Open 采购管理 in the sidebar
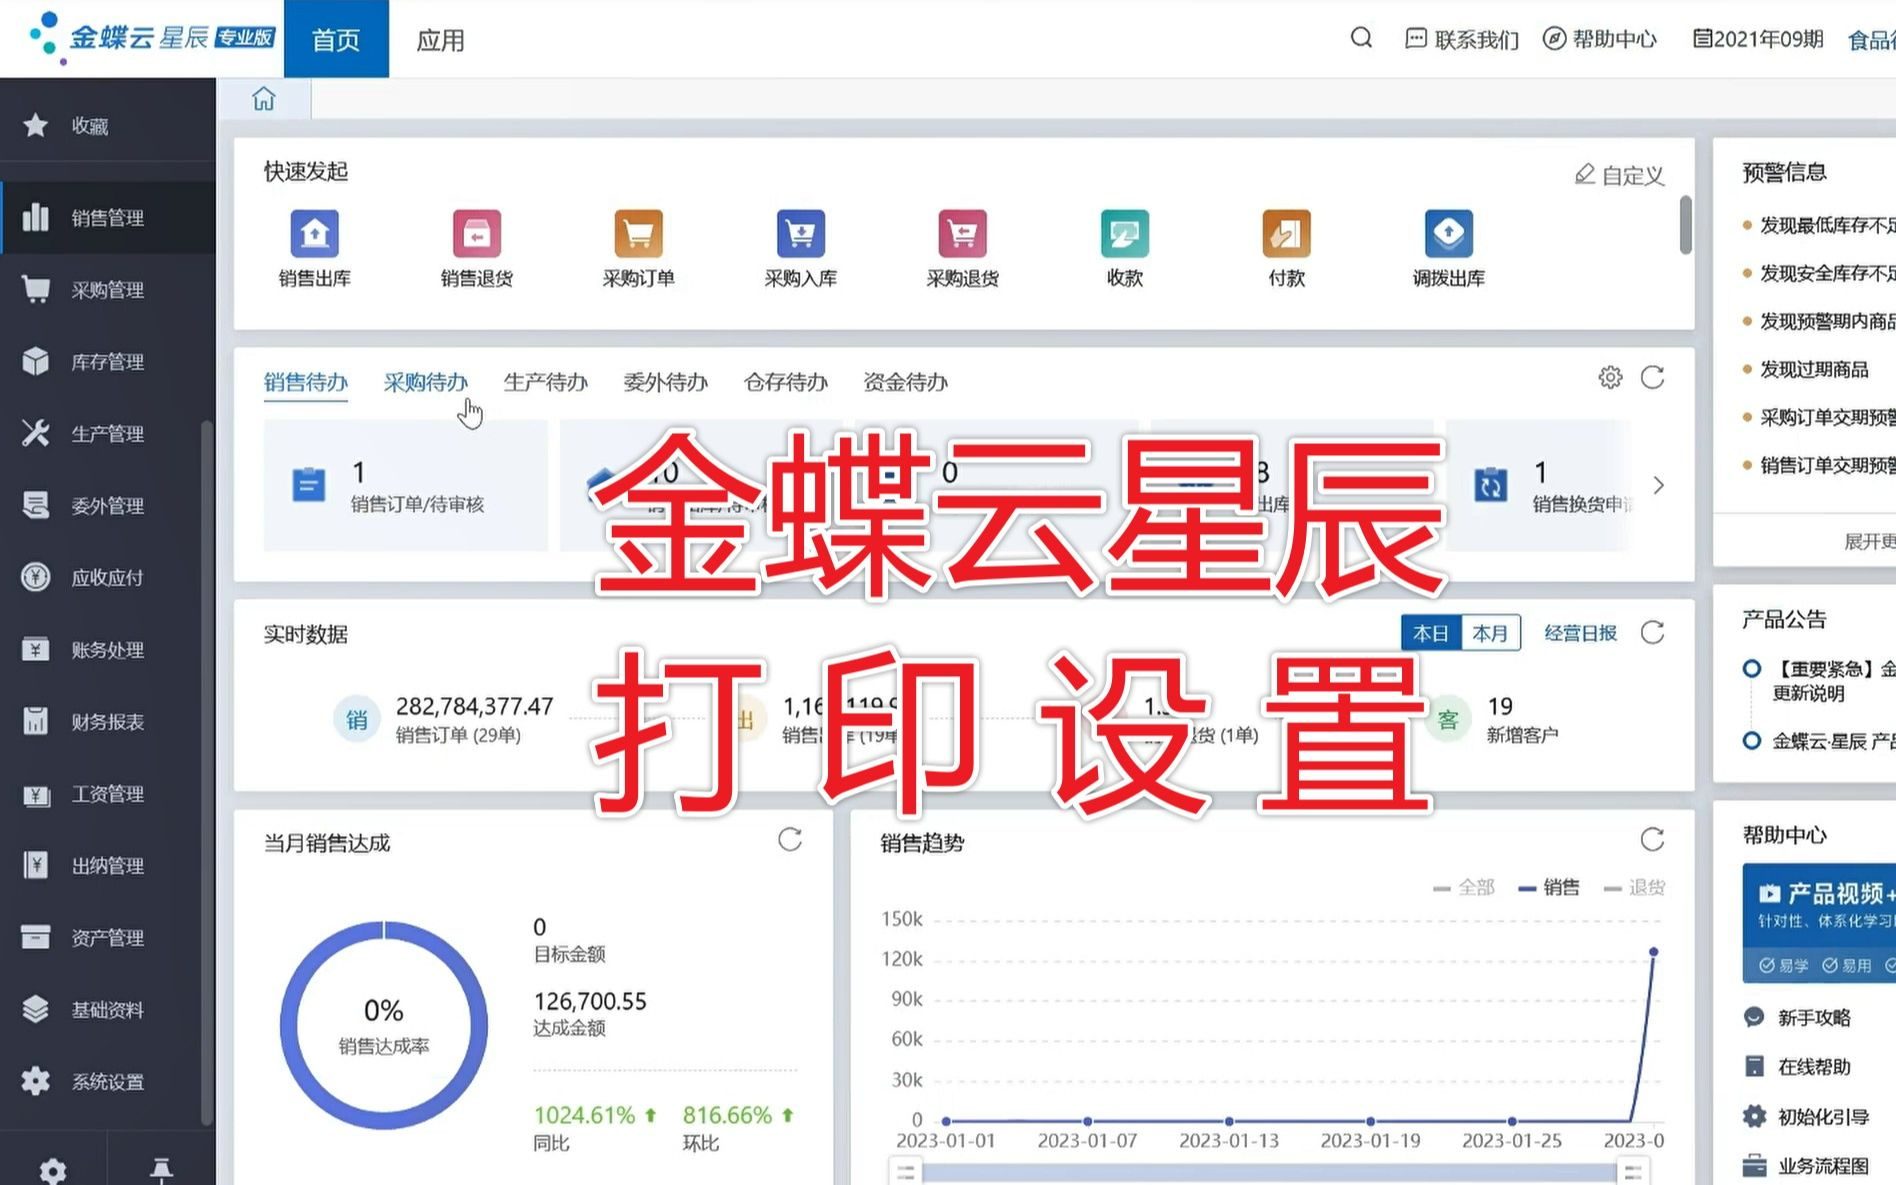The width and height of the screenshot is (1896, 1185). (108, 290)
